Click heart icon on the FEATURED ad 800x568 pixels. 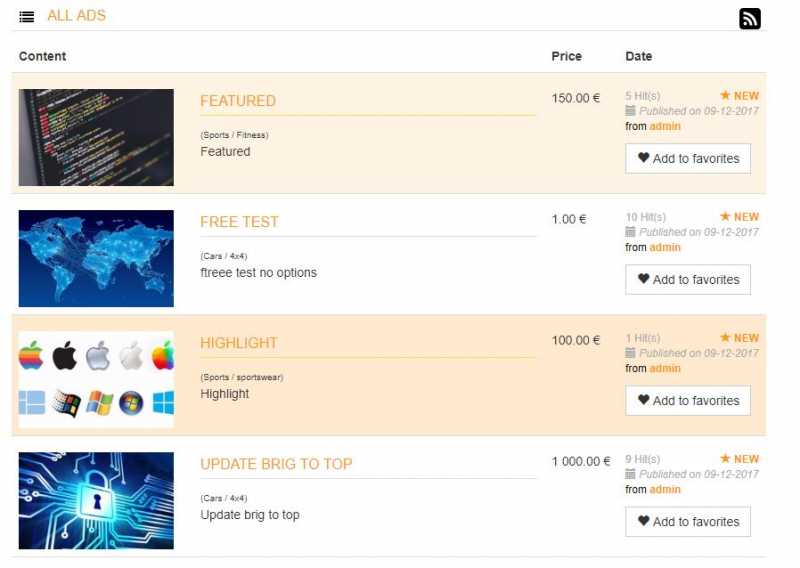pyautogui.click(x=643, y=158)
